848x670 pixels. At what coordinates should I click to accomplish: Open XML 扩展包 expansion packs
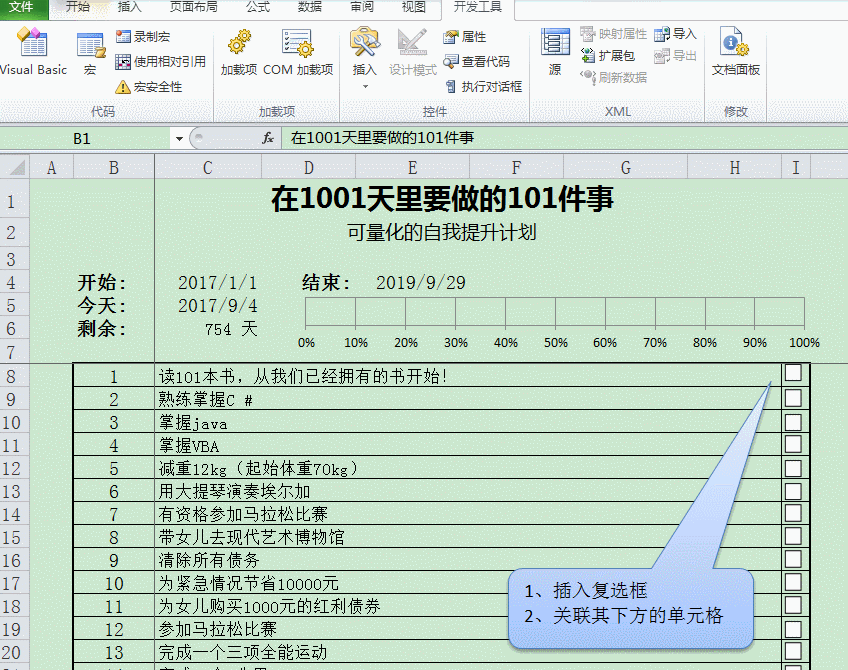[x=607, y=56]
